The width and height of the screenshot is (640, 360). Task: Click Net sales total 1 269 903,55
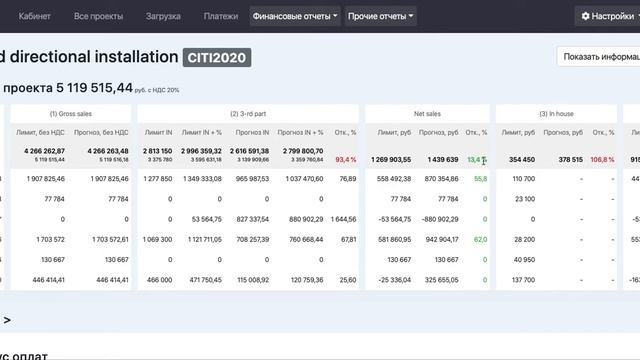[391, 160]
